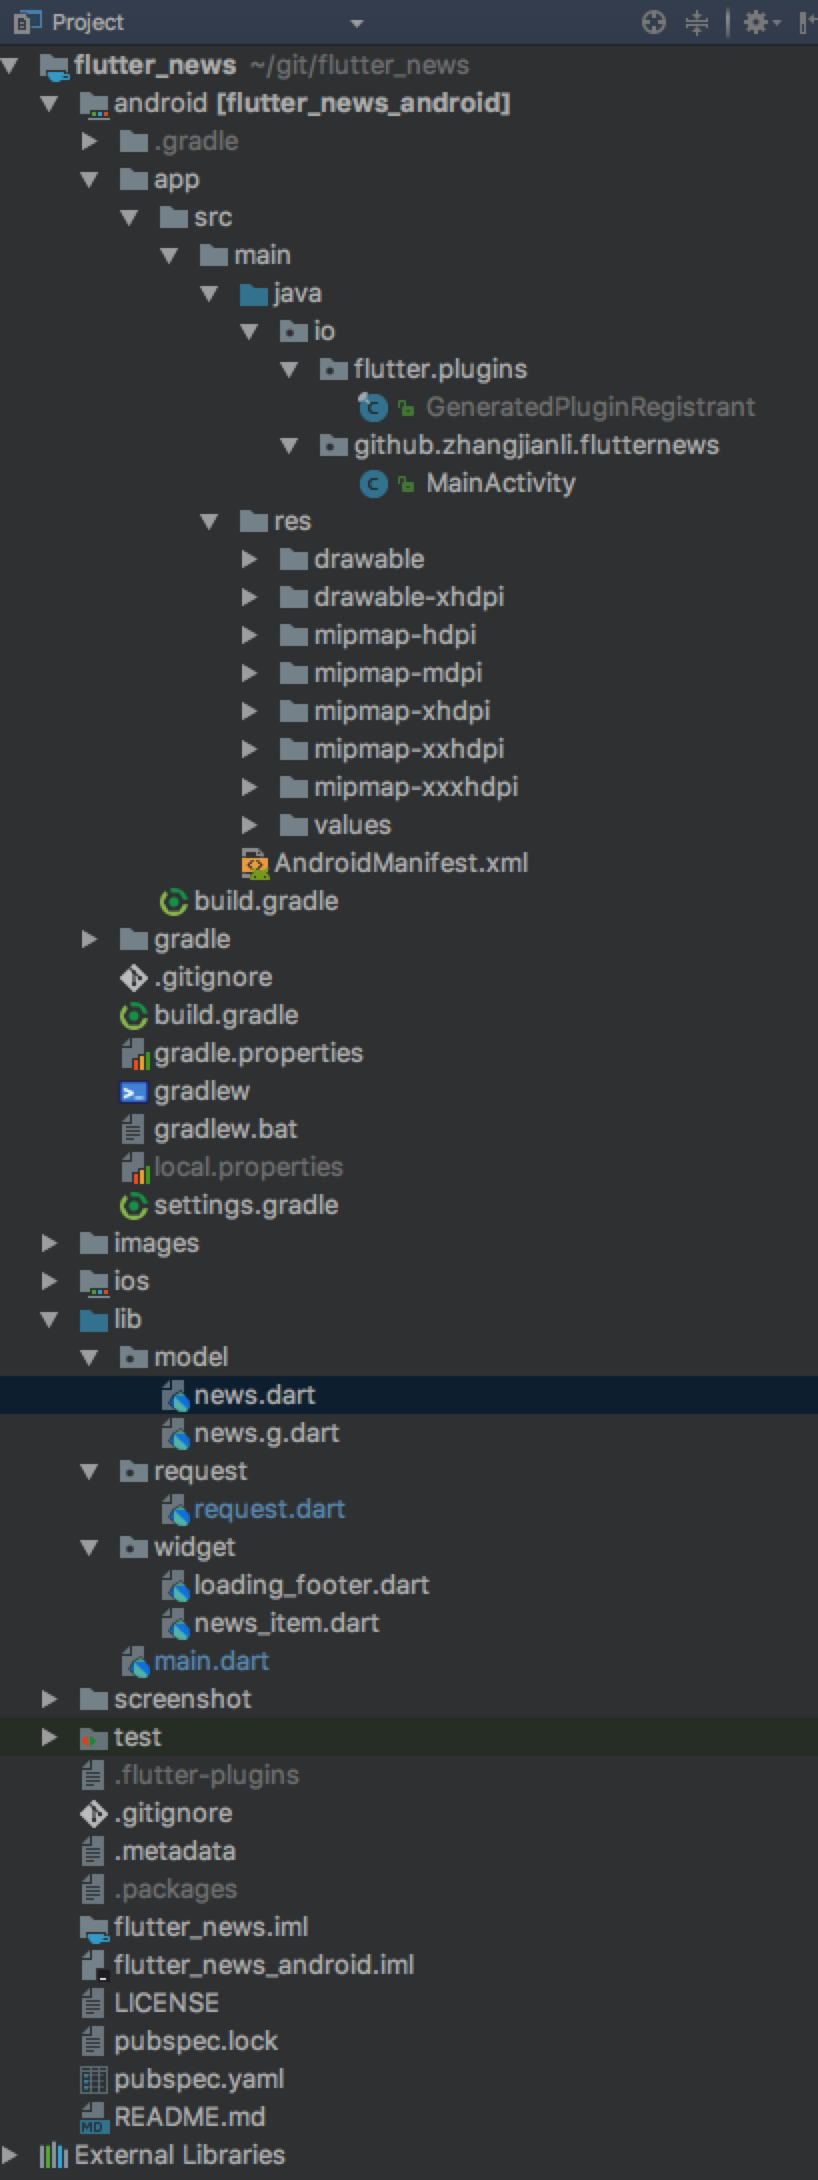
Task: Select the pubspec.lock file
Action: coord(196,2041)
